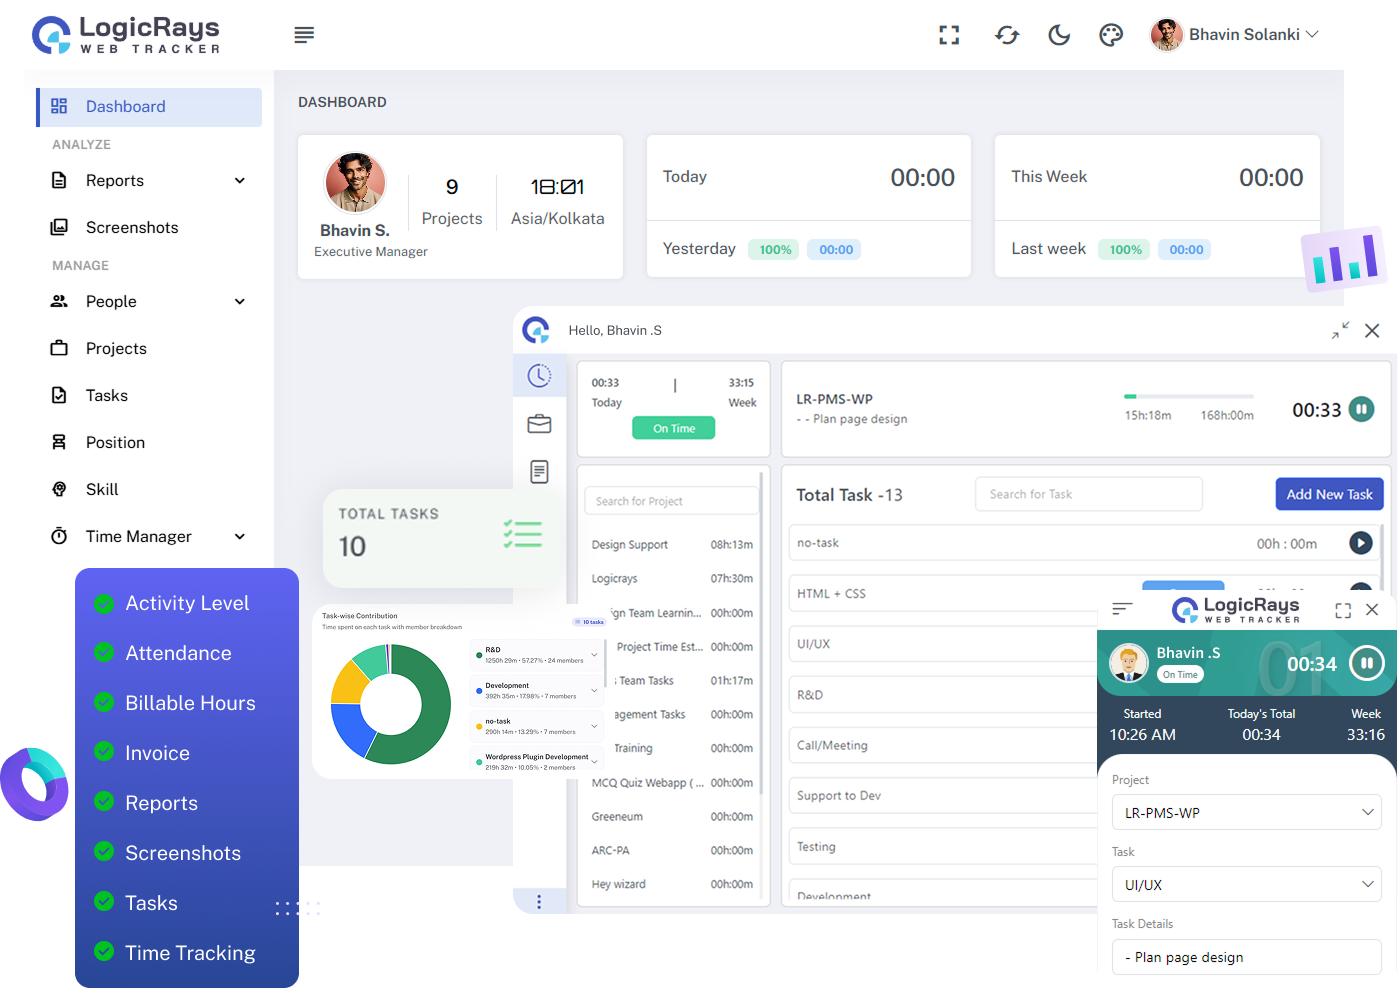Open the Project dropdown showing LR-PMS-WP
1398x988 pixels.
(1247, 812)
